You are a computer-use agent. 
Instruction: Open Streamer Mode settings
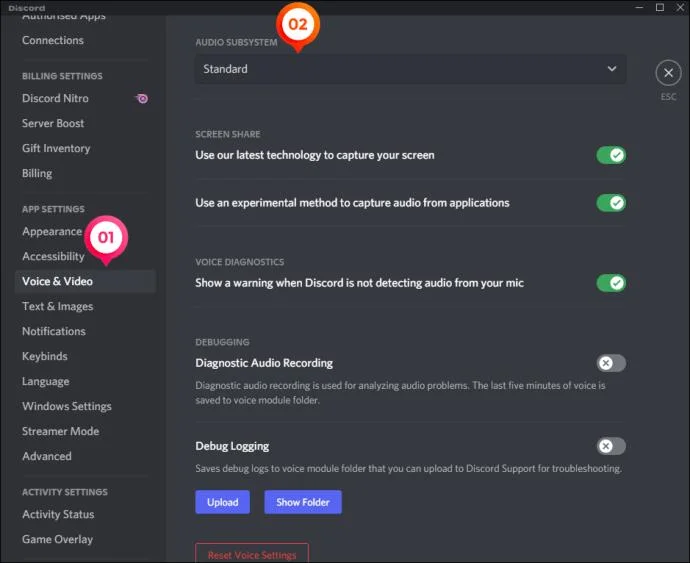[x=61, y=431]
